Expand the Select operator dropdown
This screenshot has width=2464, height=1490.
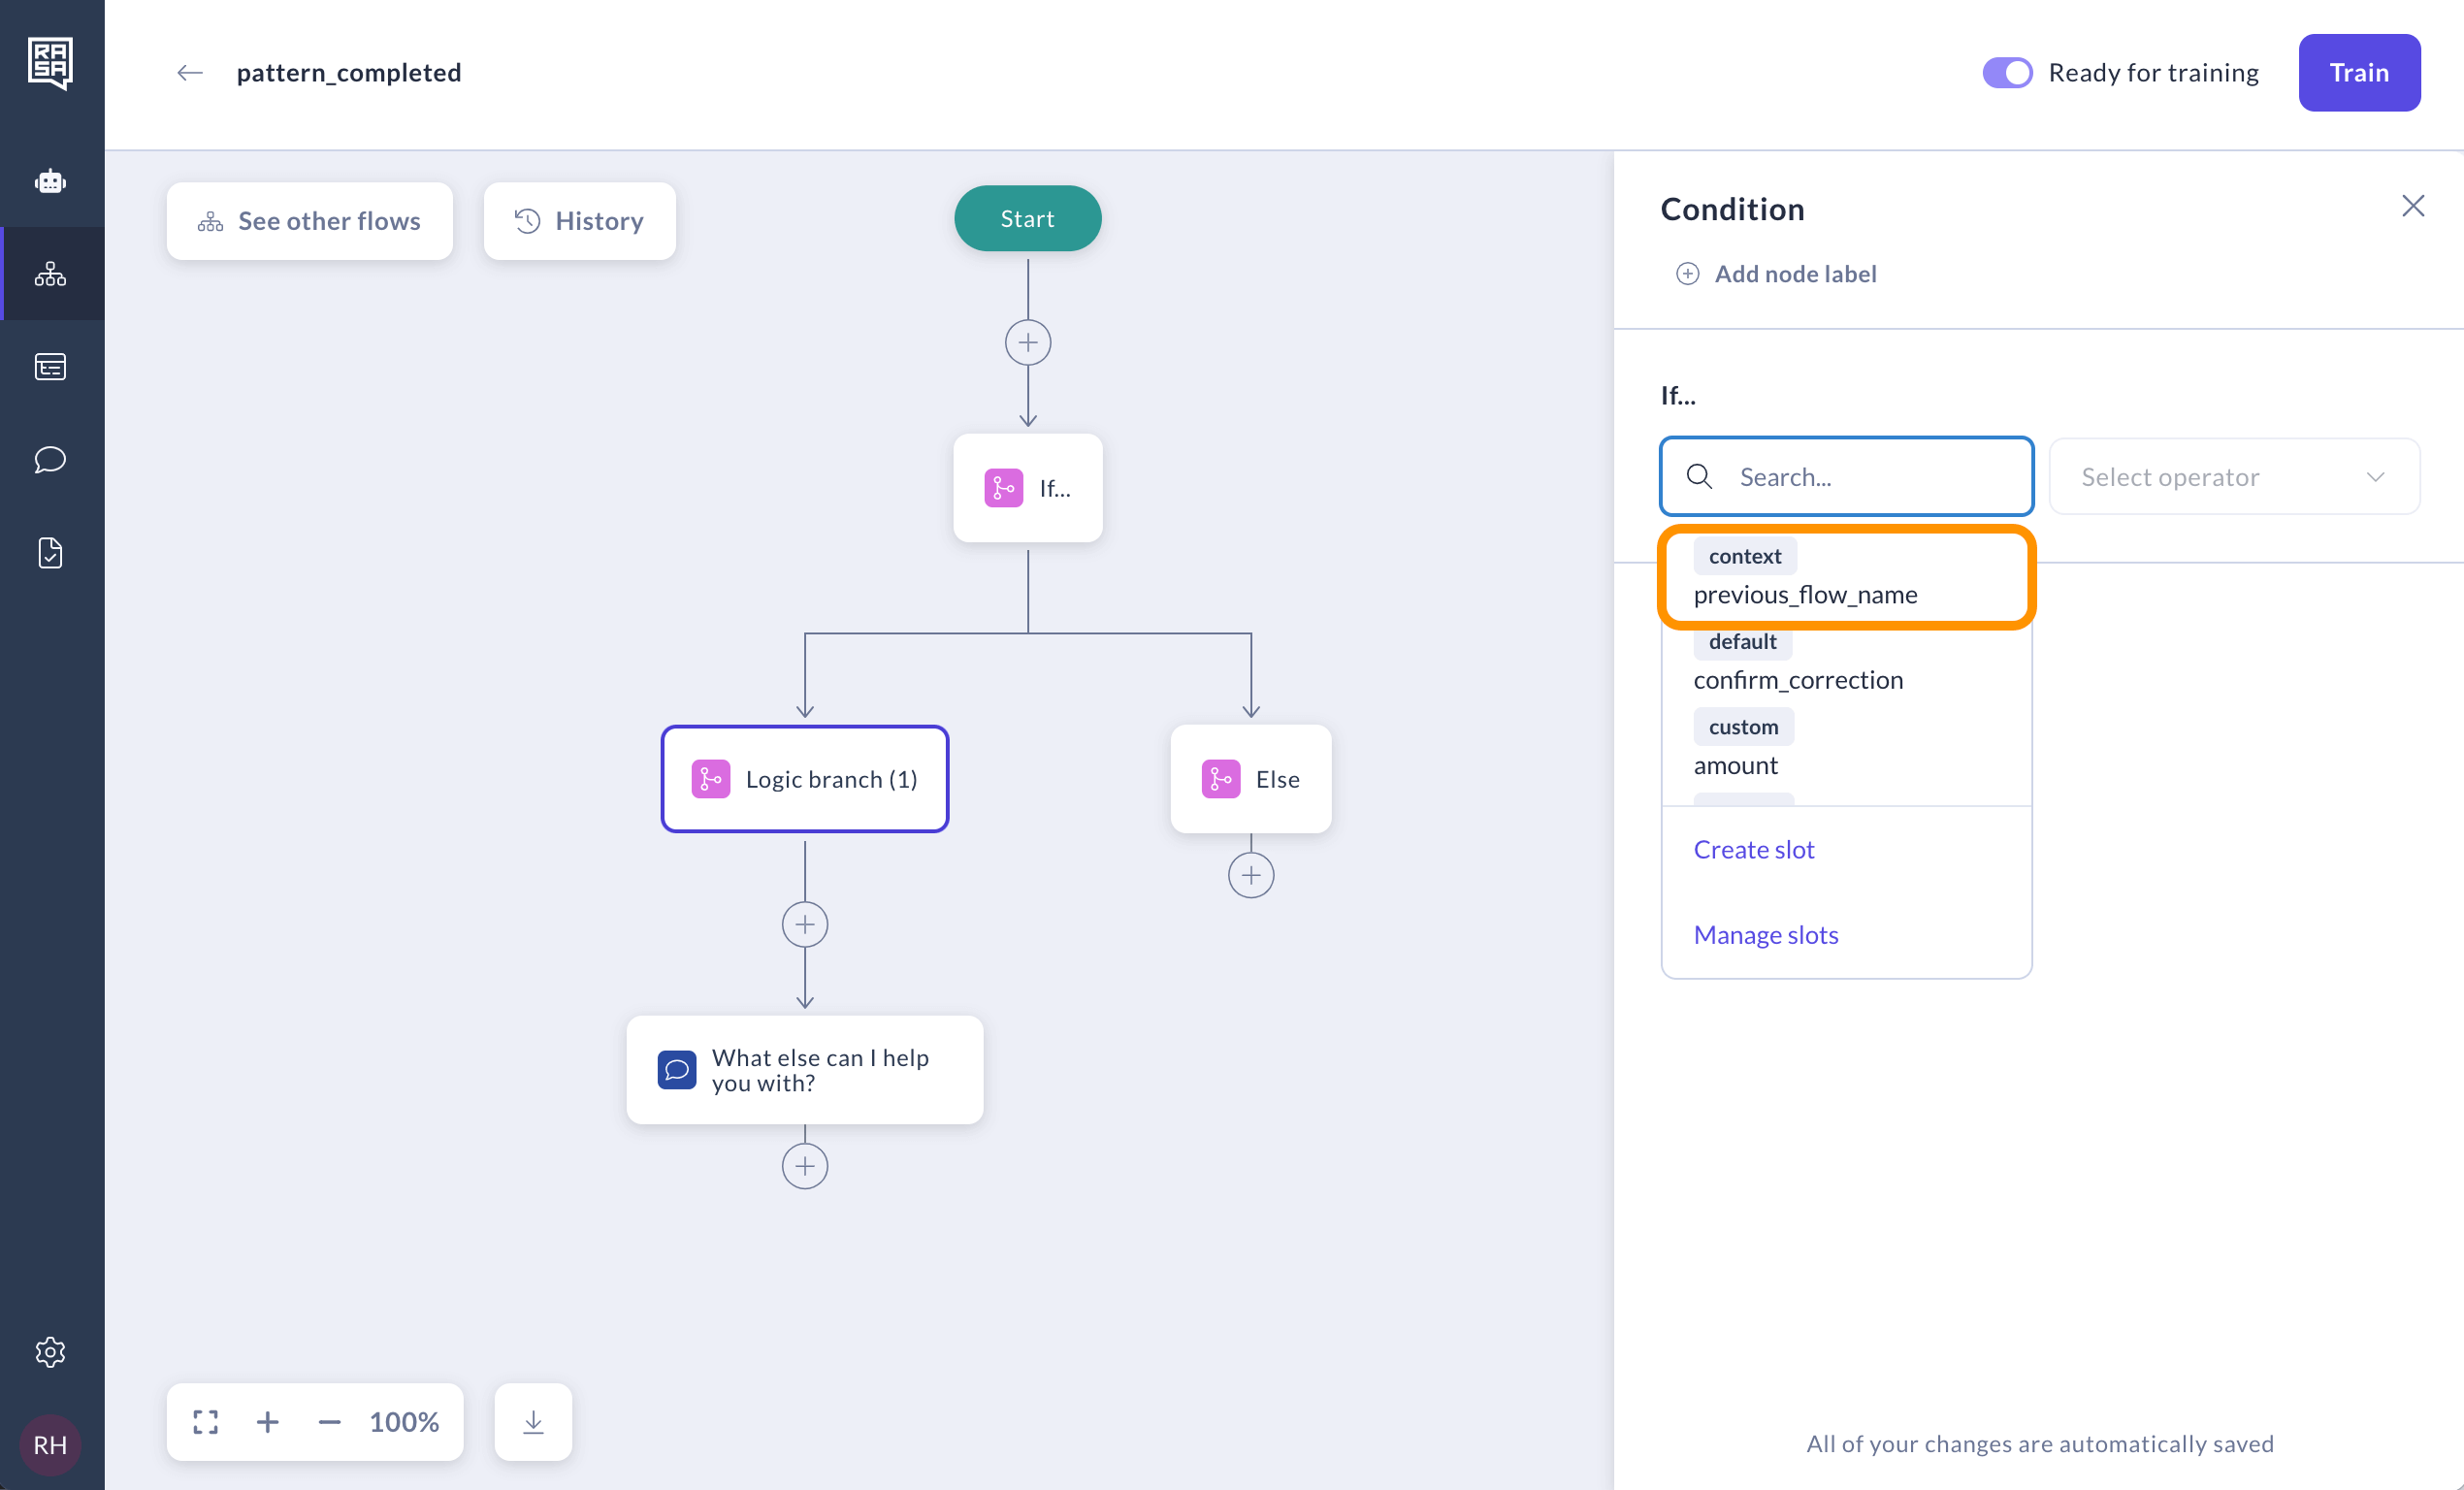[2234, 476]
